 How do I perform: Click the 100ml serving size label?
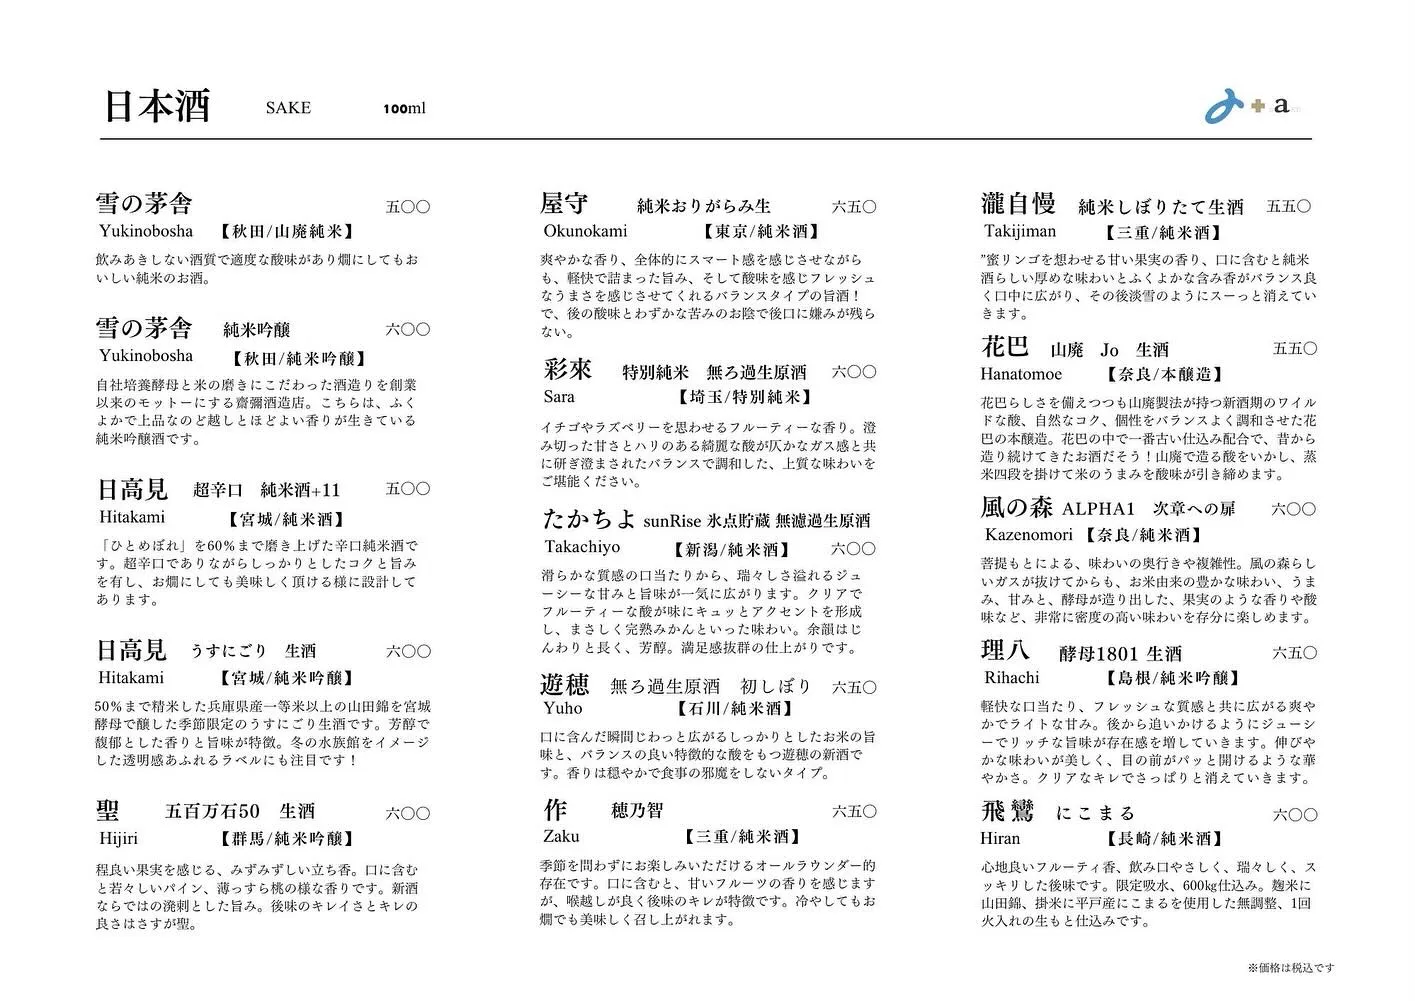(x=404, y=108)
